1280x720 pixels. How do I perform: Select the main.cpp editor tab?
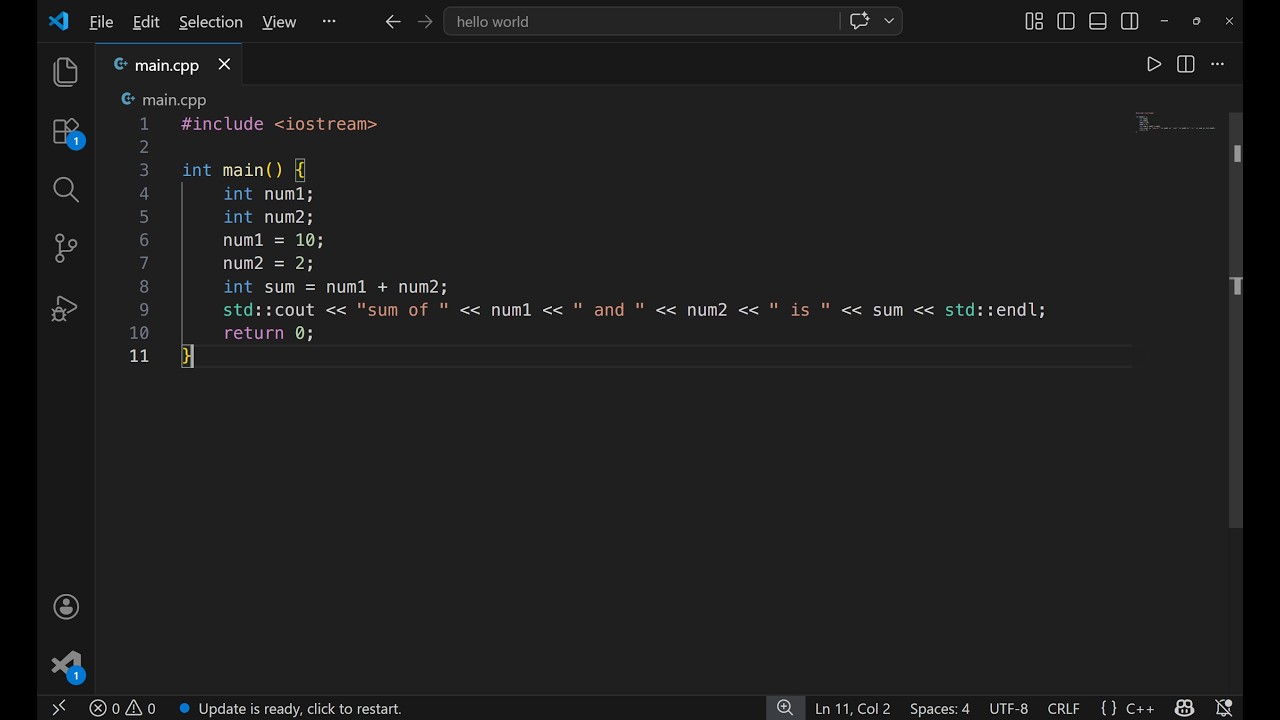pos(166,65)
